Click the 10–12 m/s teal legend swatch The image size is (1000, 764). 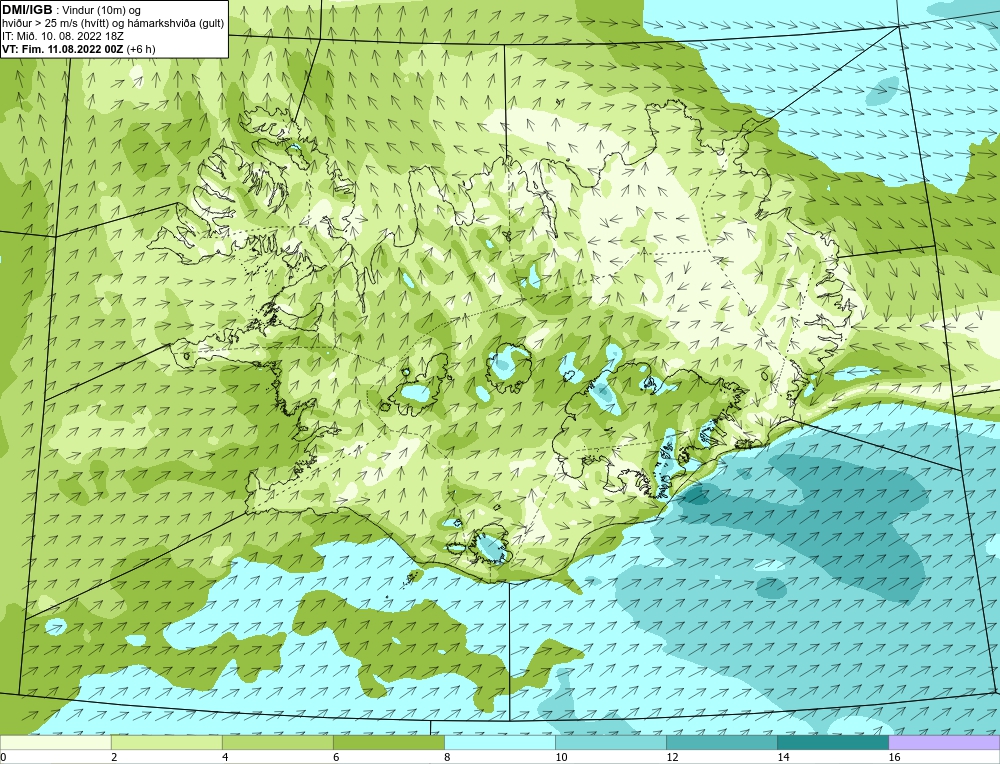click(610, 743)
